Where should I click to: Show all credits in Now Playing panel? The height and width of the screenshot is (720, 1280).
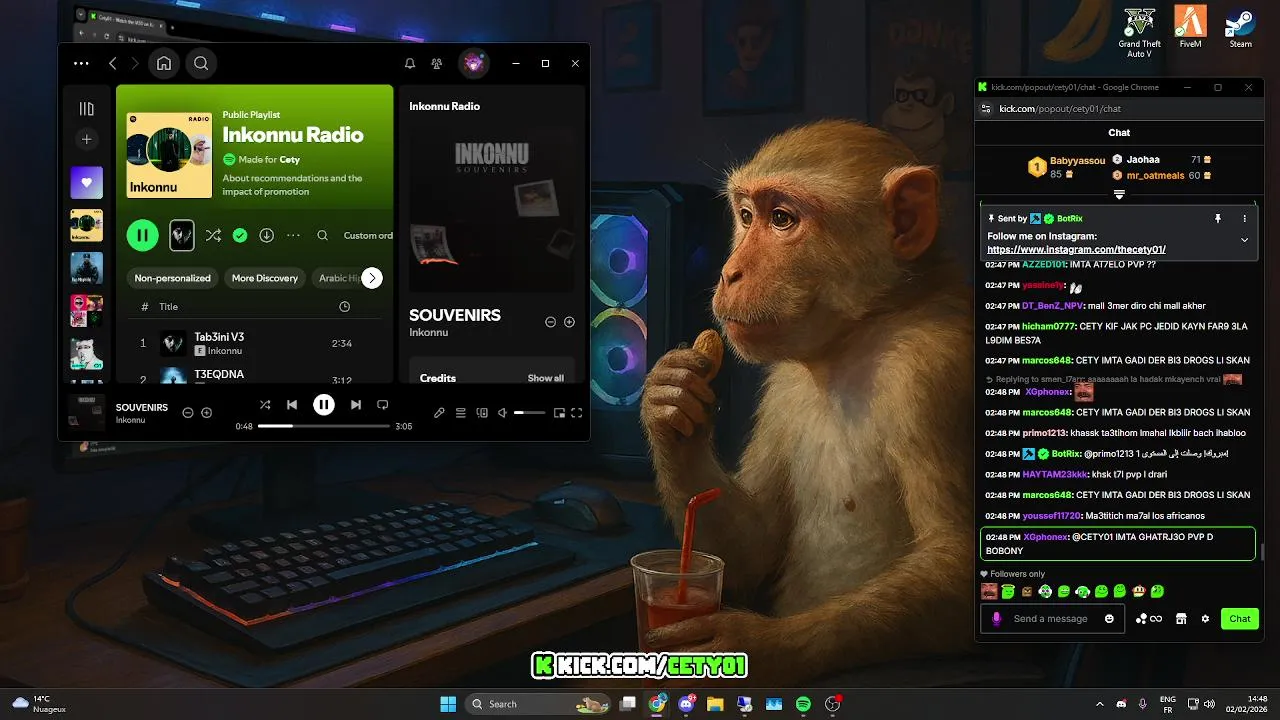click(x=546, y=378)
